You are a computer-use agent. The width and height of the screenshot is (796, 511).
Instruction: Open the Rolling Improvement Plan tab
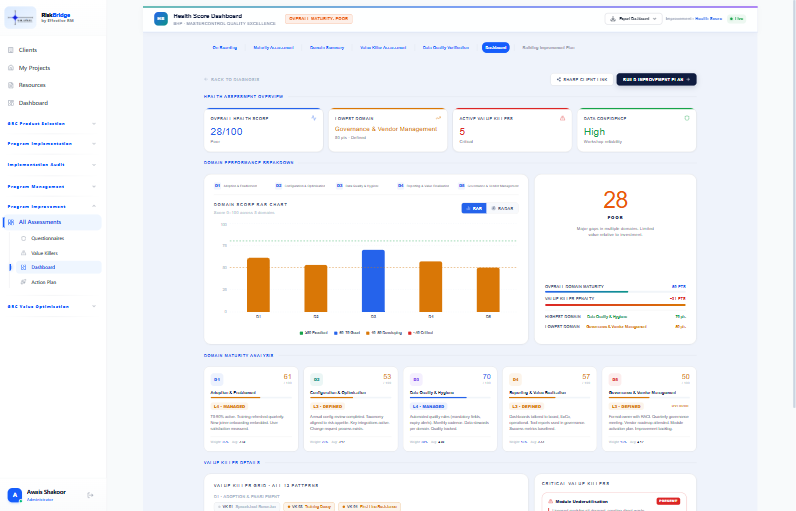point(548,48)
